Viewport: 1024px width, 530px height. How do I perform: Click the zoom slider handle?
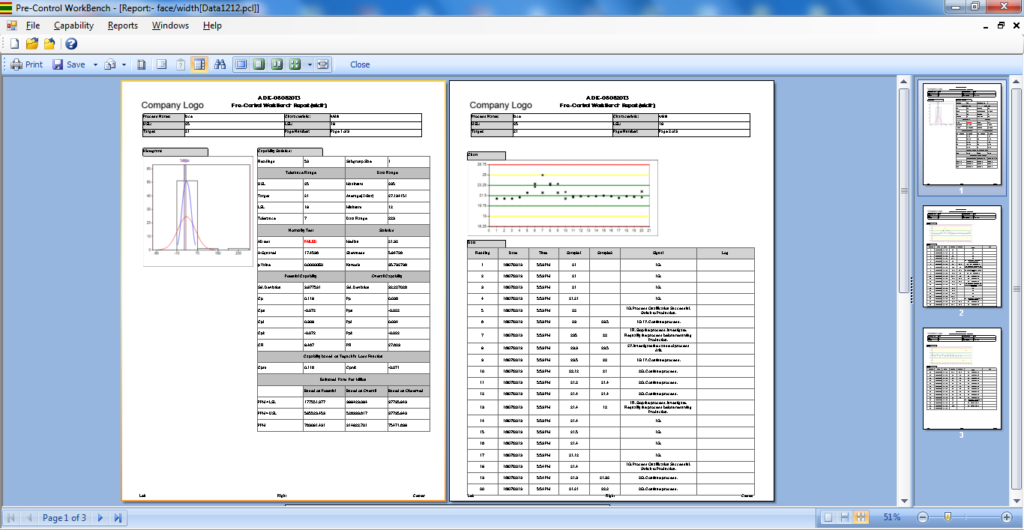947,517
